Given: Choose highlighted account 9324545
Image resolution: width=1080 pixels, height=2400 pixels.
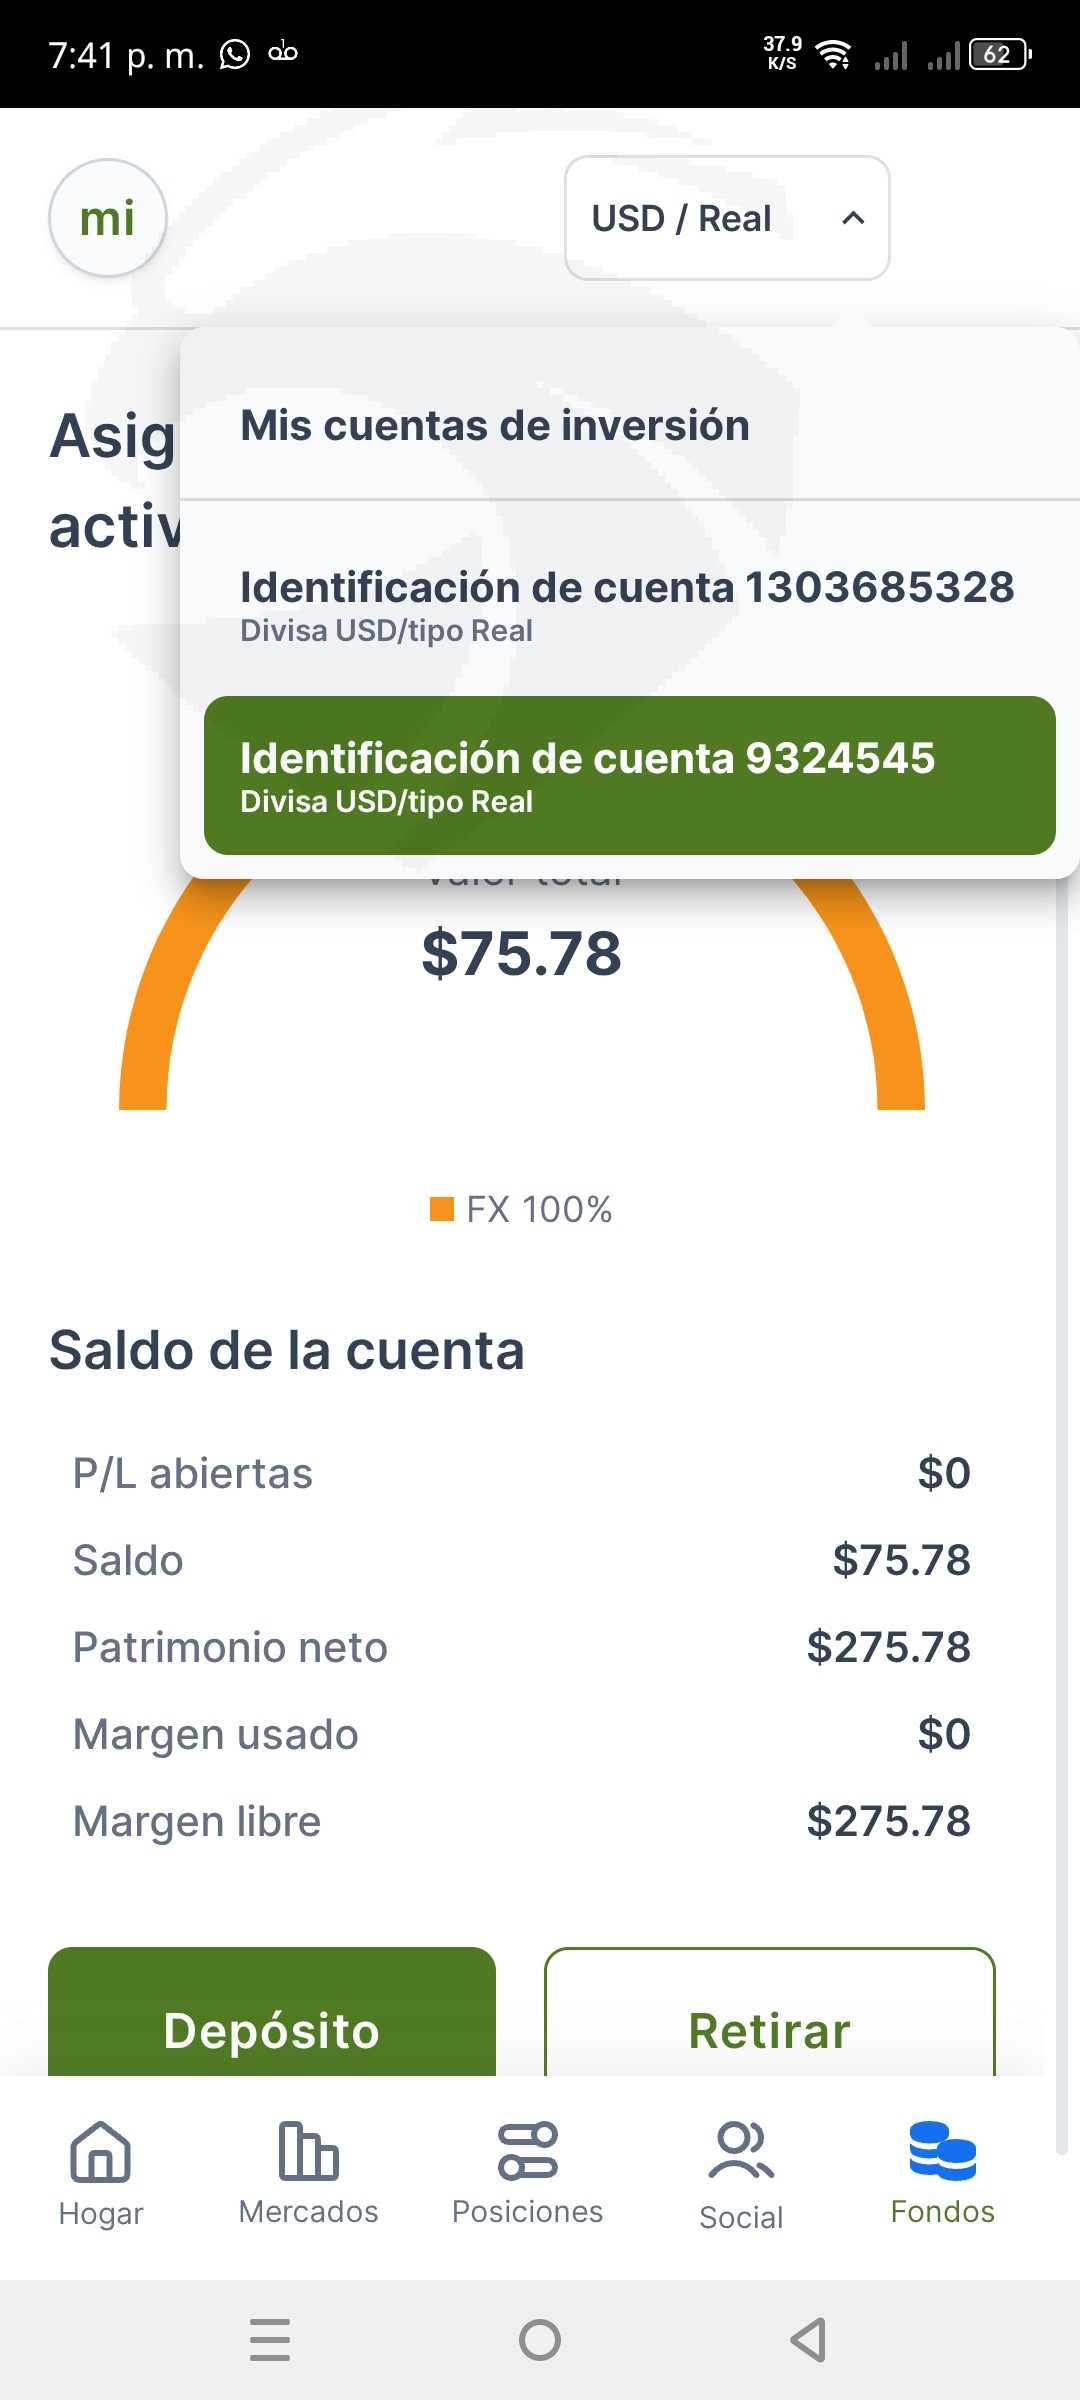Looking at the screenshot, I should click(629, 775).
